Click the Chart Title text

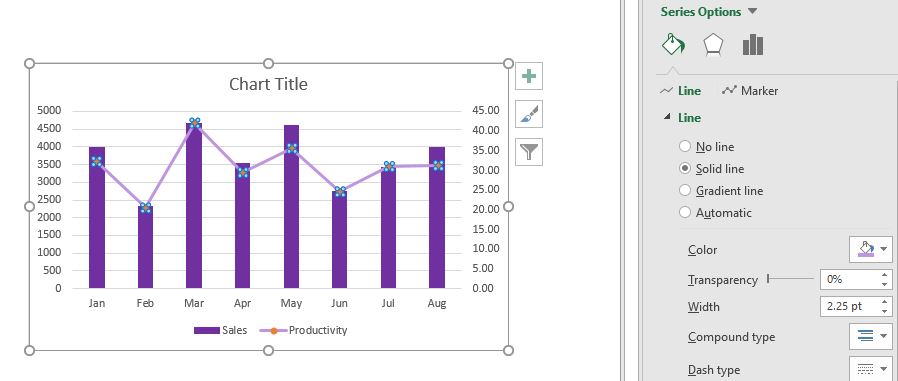click(x=268, y=84)
